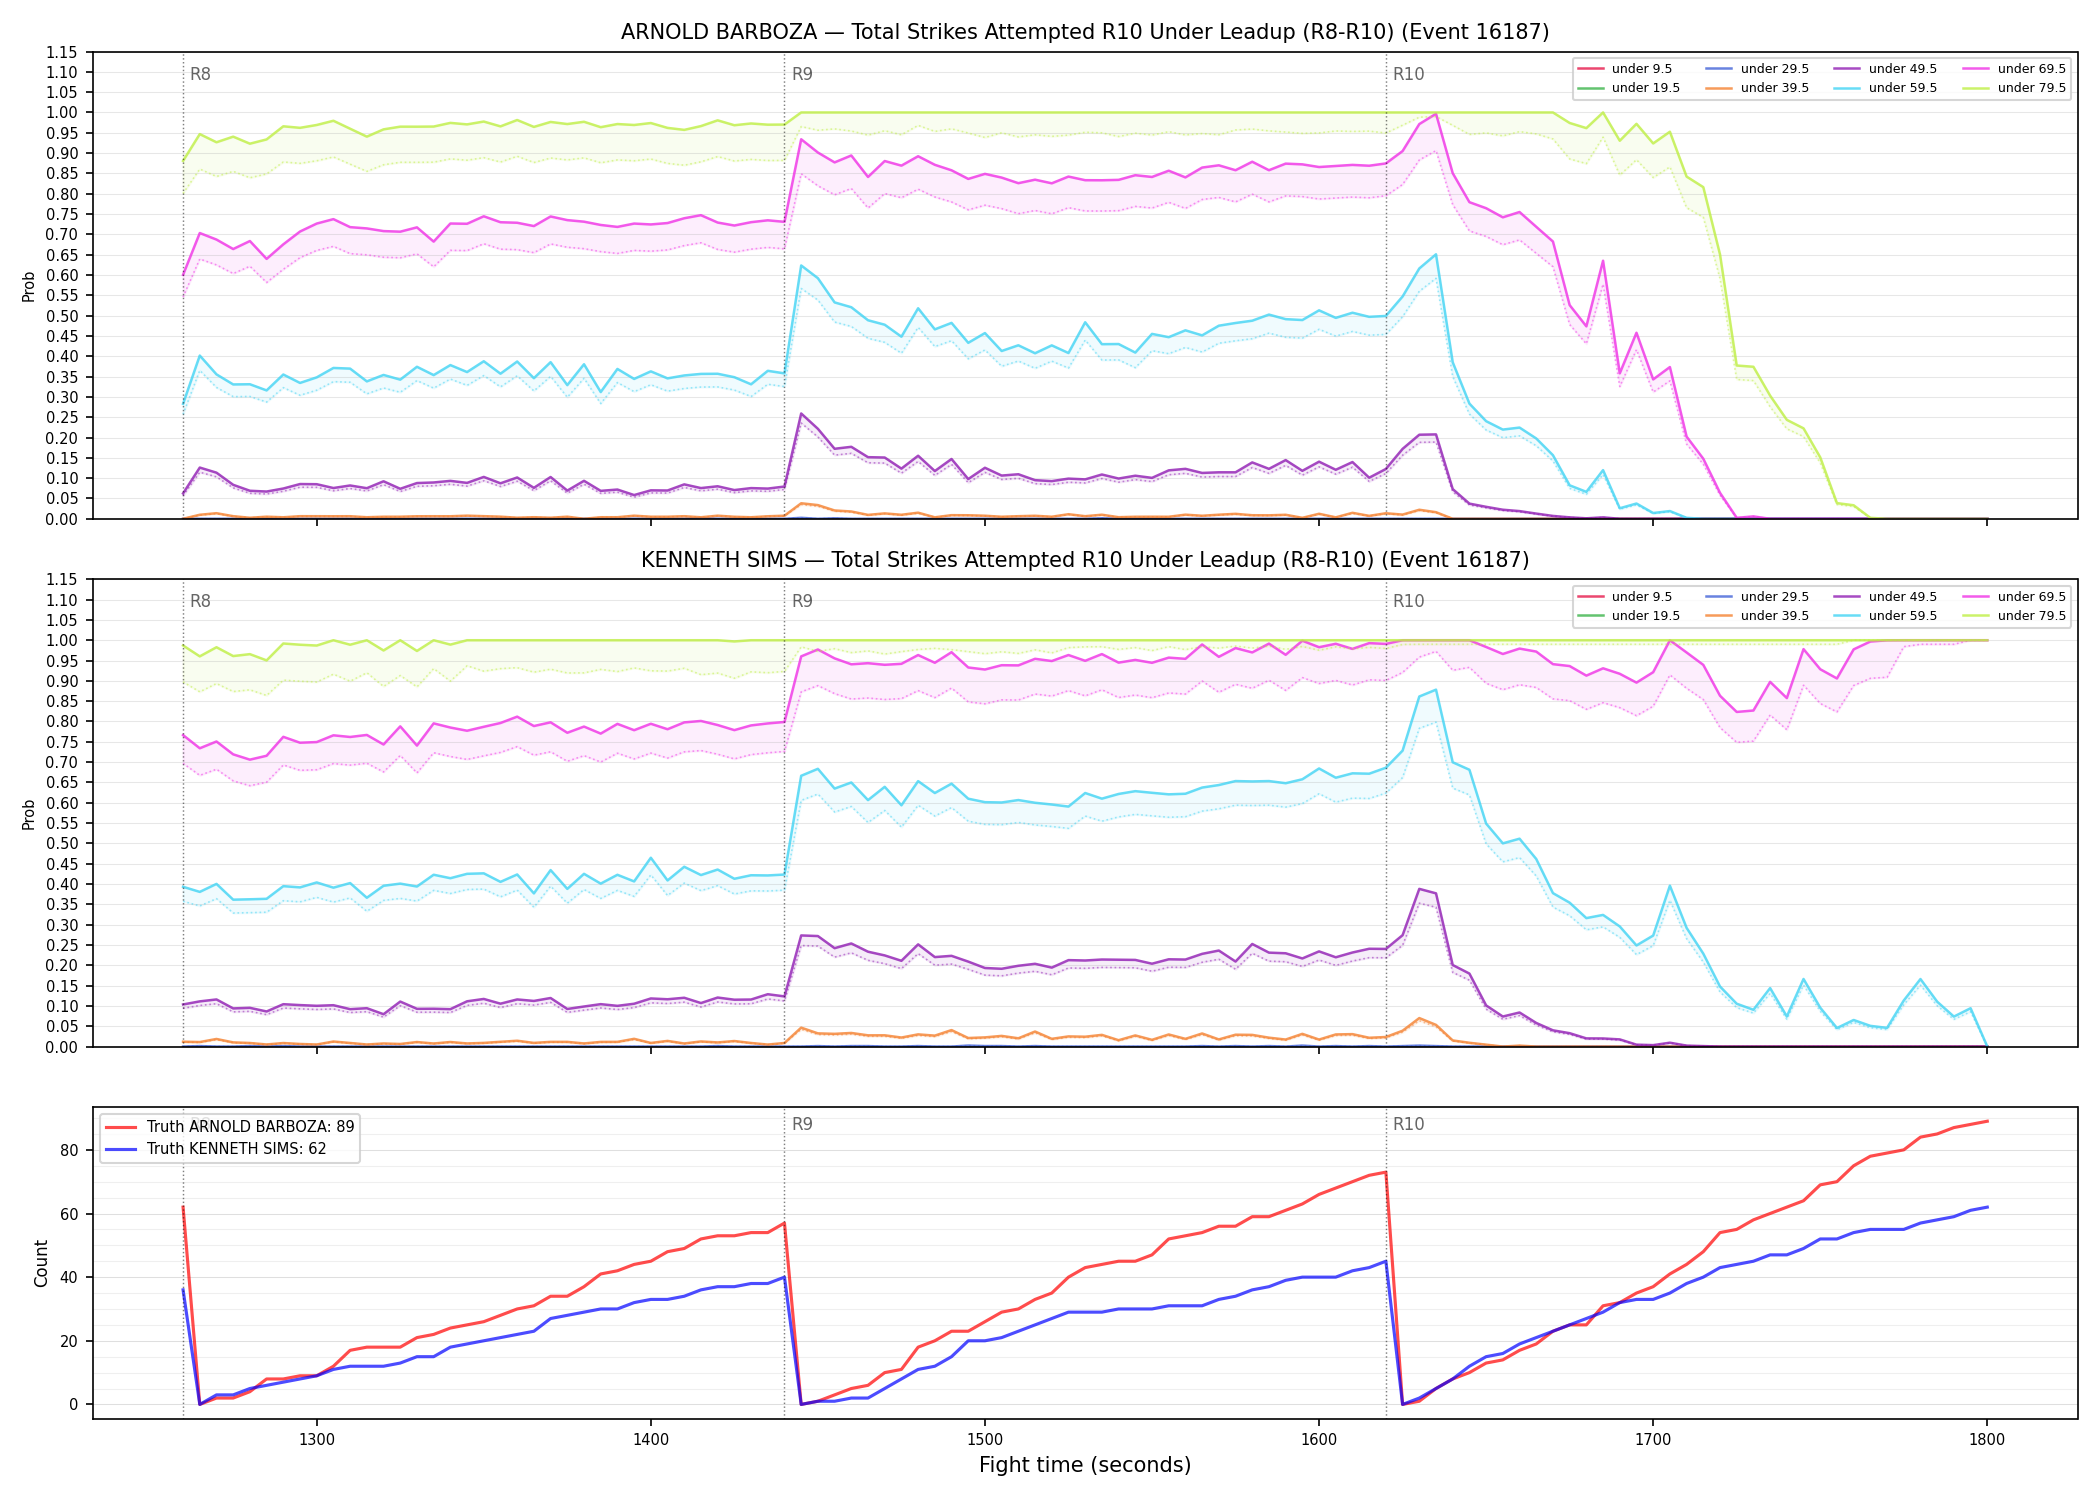Click the 0.00 y-tick in Sims chart
The width and height of the screenshot is (2100, 1500).
point(62,1047)
